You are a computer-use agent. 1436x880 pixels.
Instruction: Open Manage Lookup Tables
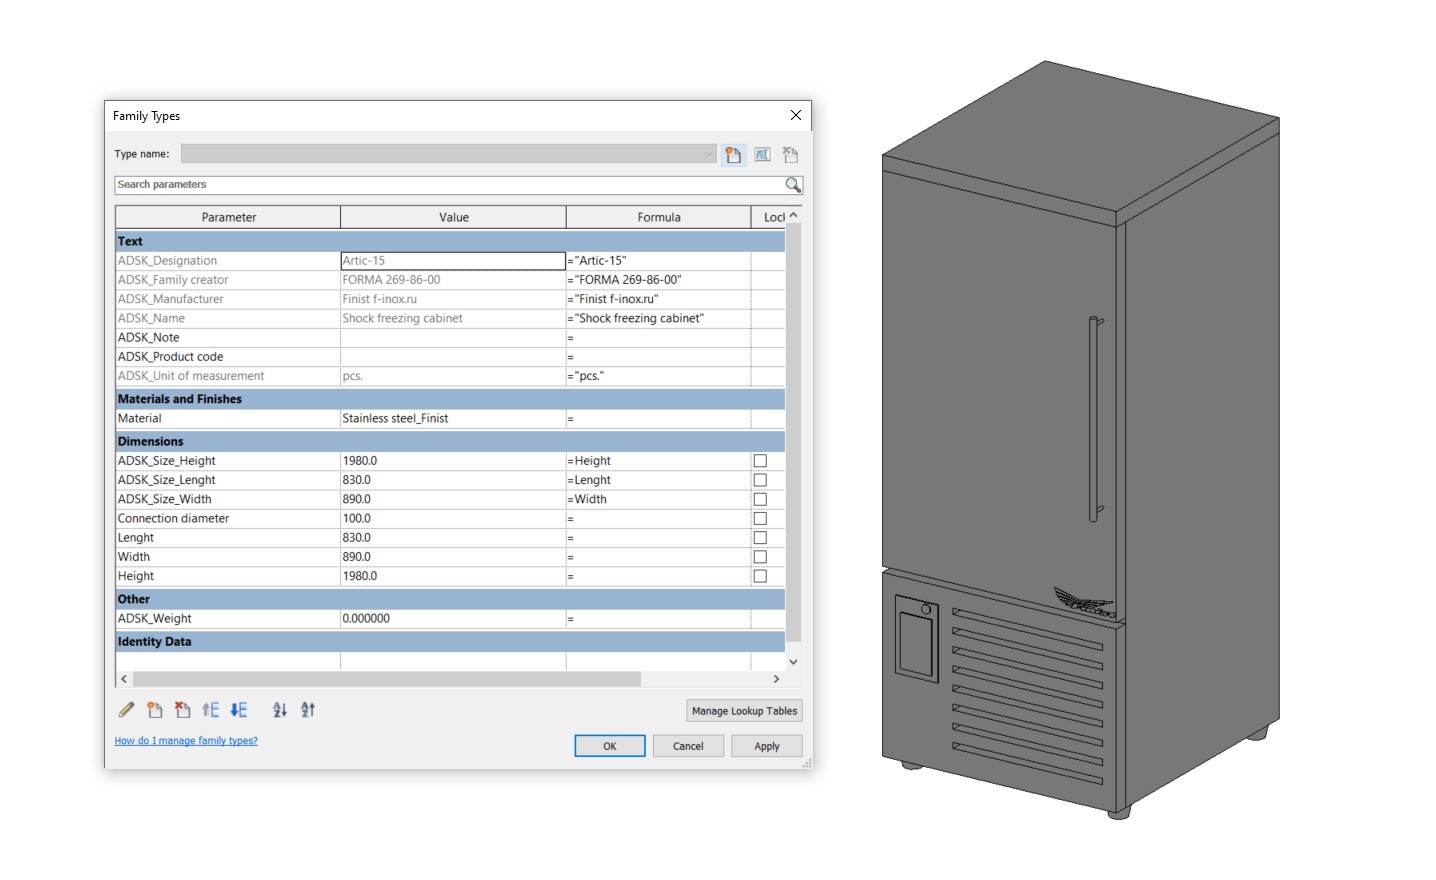click(x=745, y=711)
